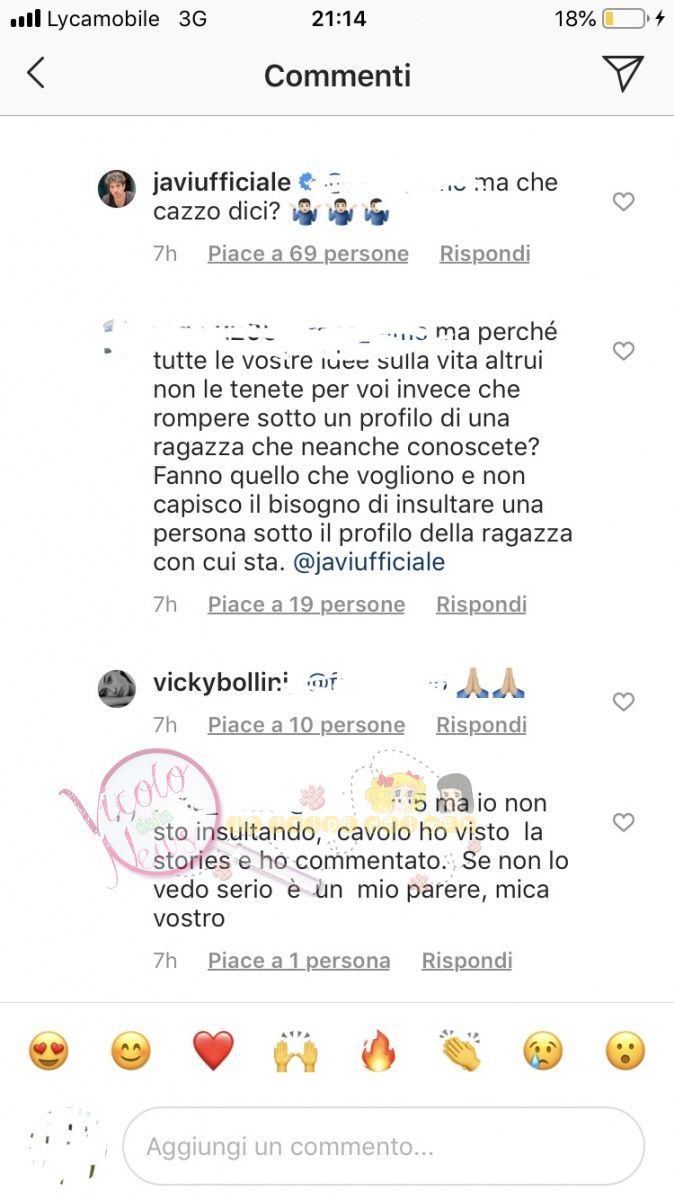Insert clapping hands emoji

click(x=460, y=1051)
